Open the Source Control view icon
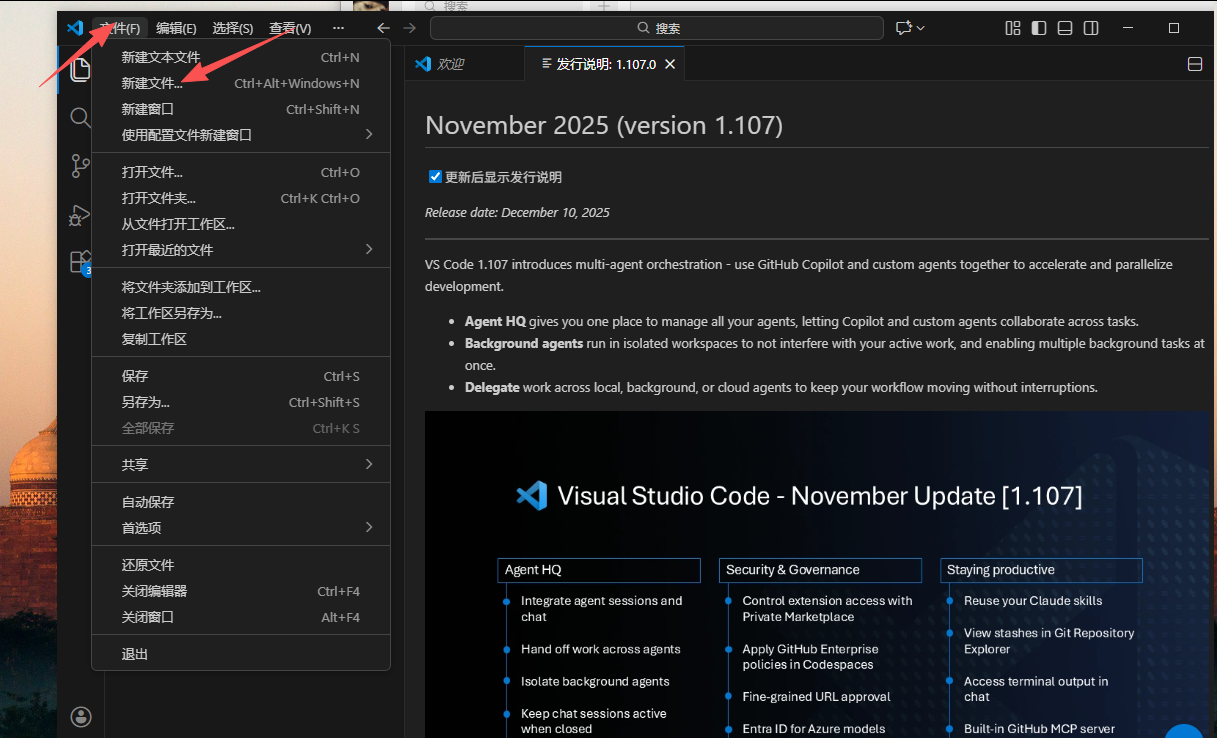Screen dimensions: 1217x738 (x=80, y=166)
